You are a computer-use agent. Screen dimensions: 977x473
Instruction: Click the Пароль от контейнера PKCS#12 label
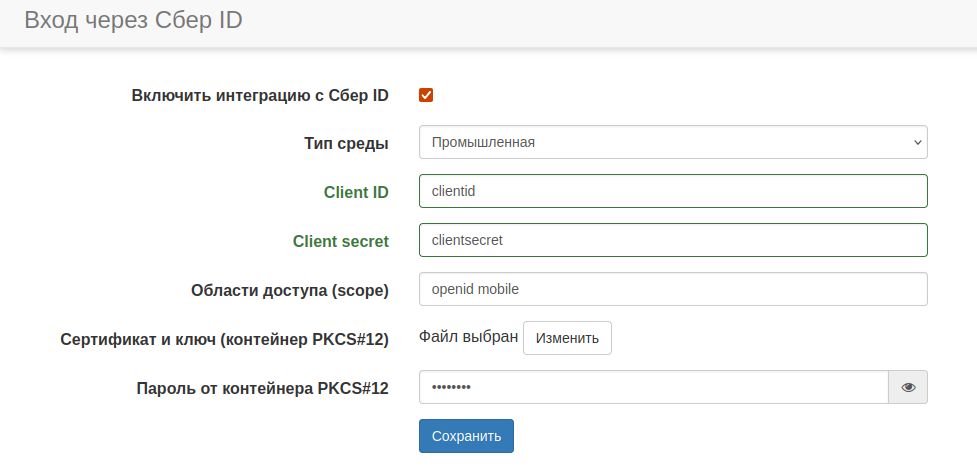262,388
